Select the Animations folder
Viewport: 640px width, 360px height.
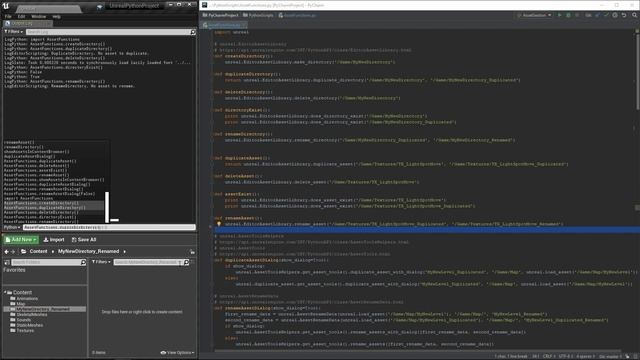[x=27, y=298]
